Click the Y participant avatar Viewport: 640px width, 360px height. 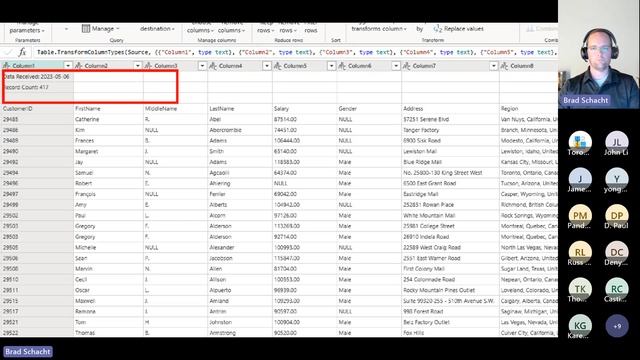click(x=616, y=179)
